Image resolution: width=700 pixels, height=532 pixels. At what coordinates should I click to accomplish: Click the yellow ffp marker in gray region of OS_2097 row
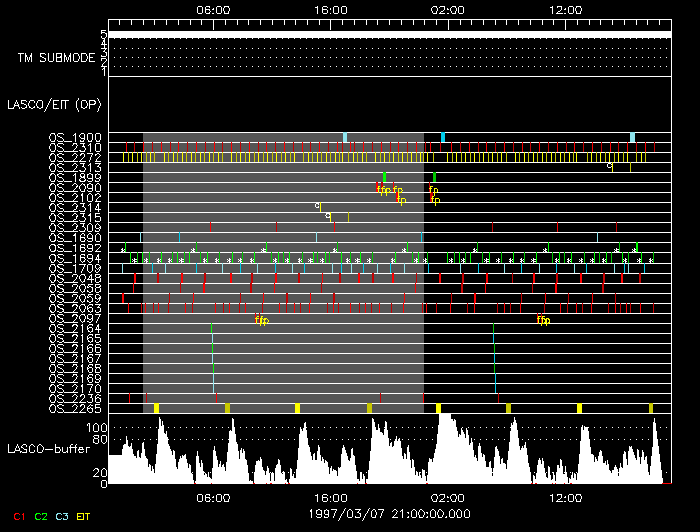[262, 320]
